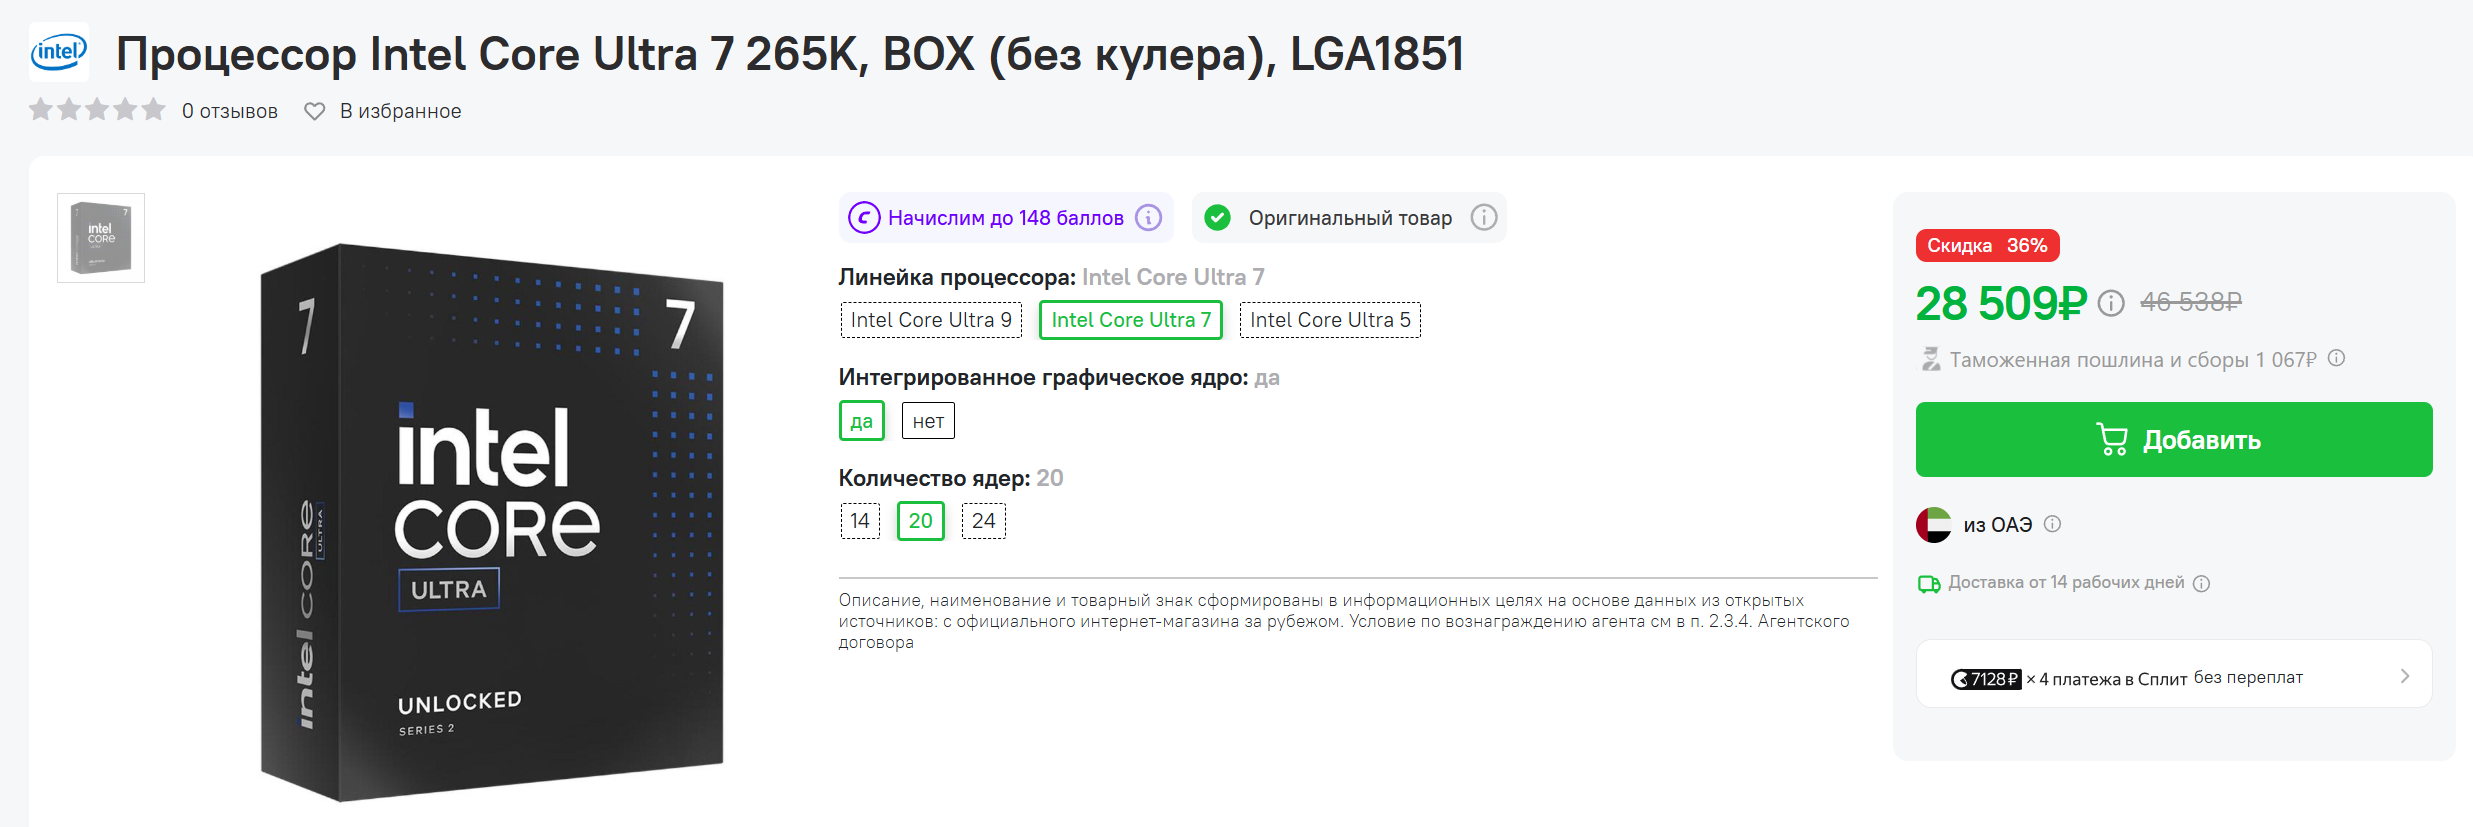Choose integrated graphics 'нет'
This screenshot has height=827, width=2473.
928,421
